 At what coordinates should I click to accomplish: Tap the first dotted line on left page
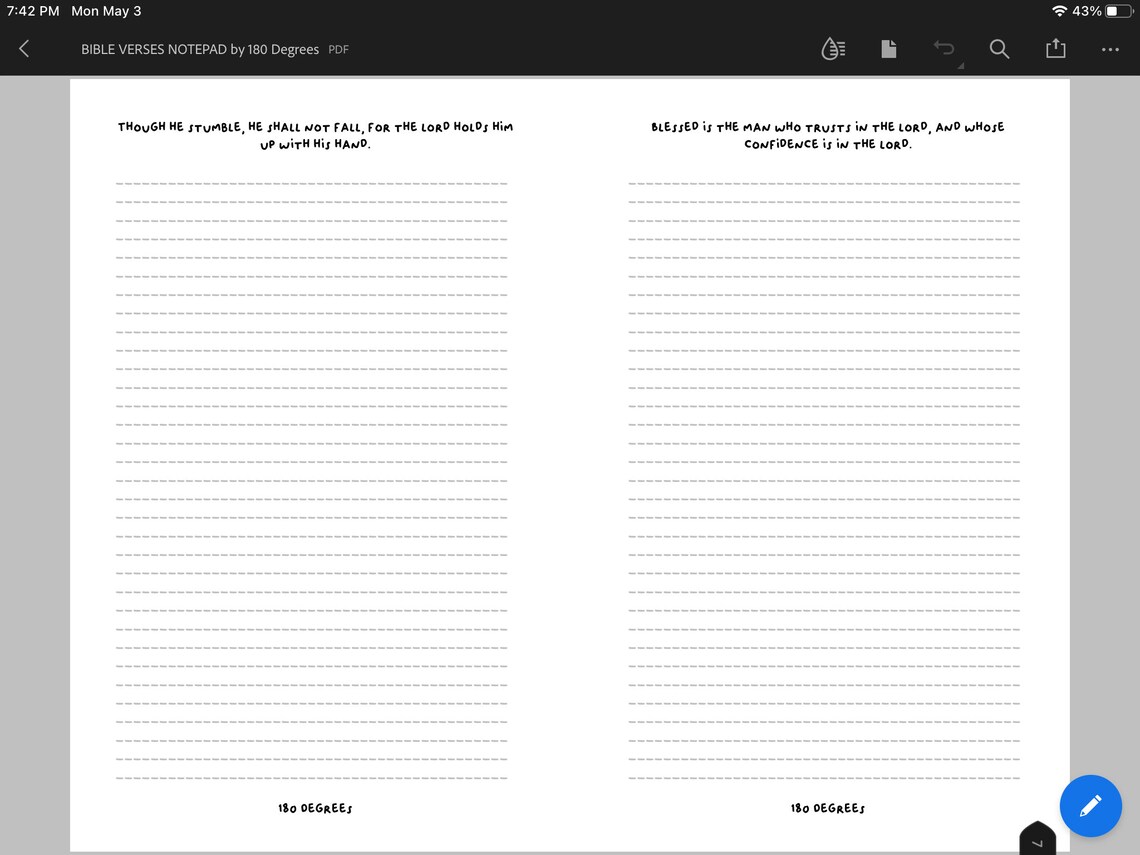click(x=312, y=184)
